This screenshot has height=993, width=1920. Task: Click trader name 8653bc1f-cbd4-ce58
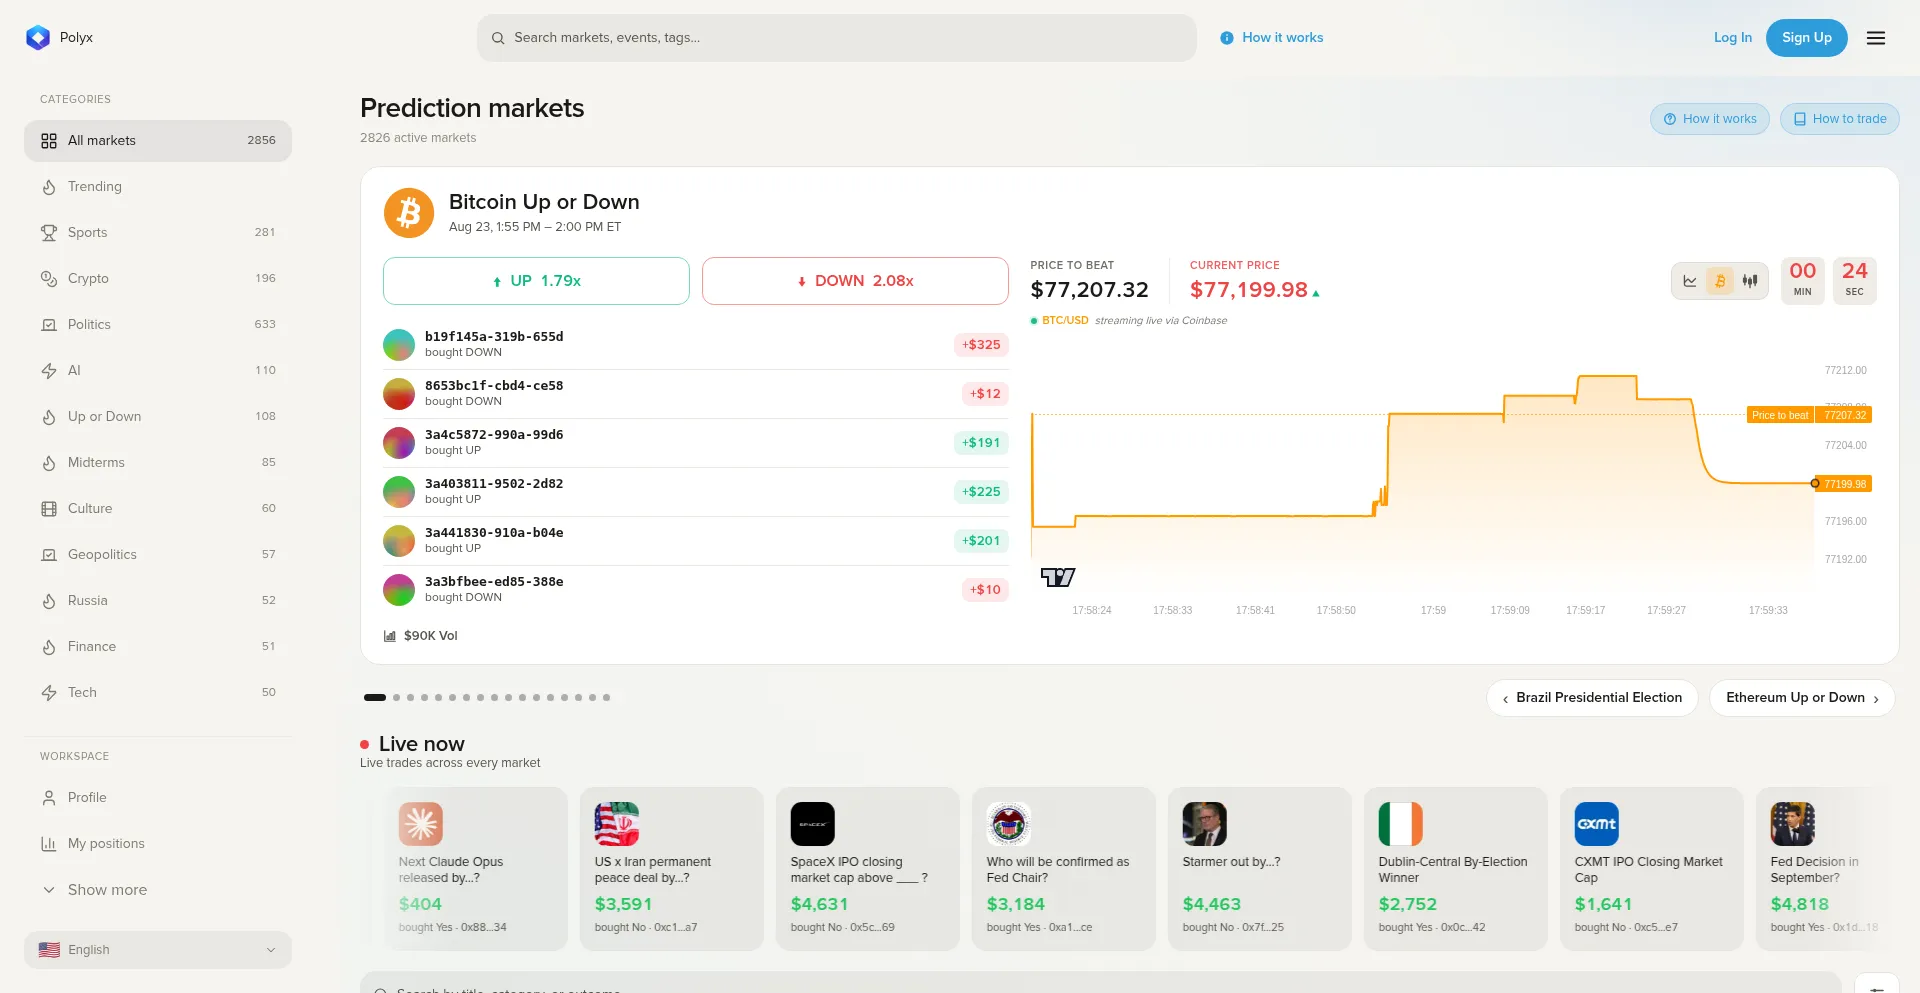(494, 386)
